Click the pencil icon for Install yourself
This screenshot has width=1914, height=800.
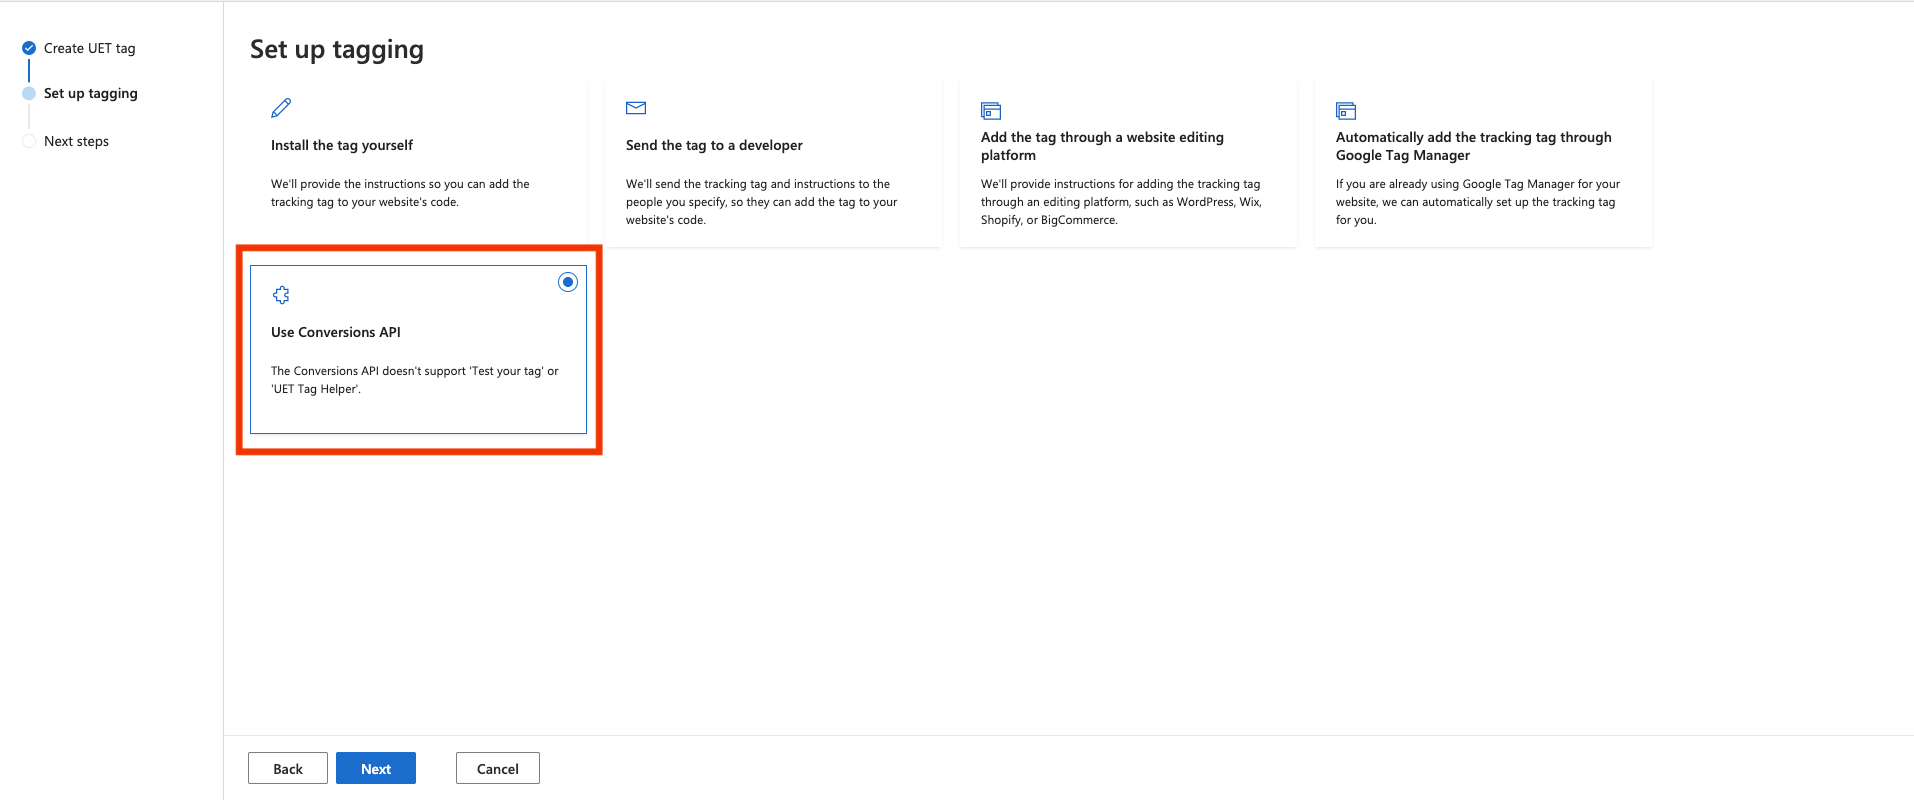[281, 108]
